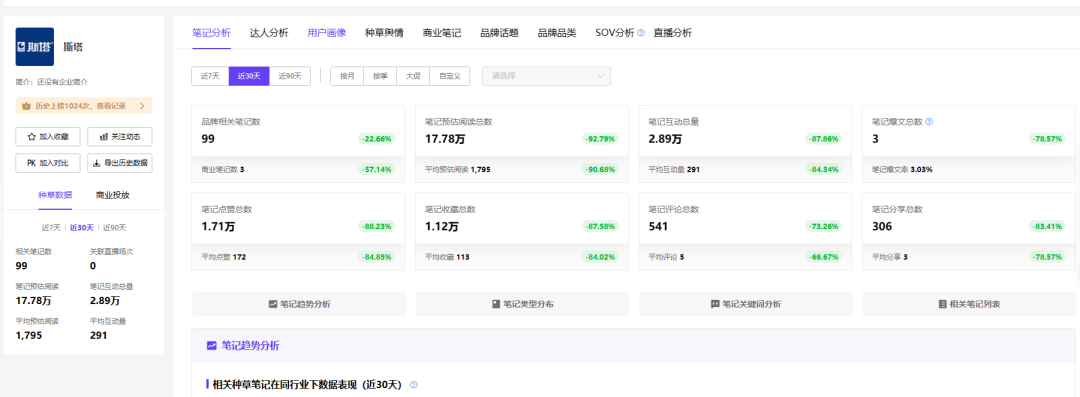Click the PK icon on 加入对比
The width and height of the screenshot is (1080, 397).
tap(32, 163)
